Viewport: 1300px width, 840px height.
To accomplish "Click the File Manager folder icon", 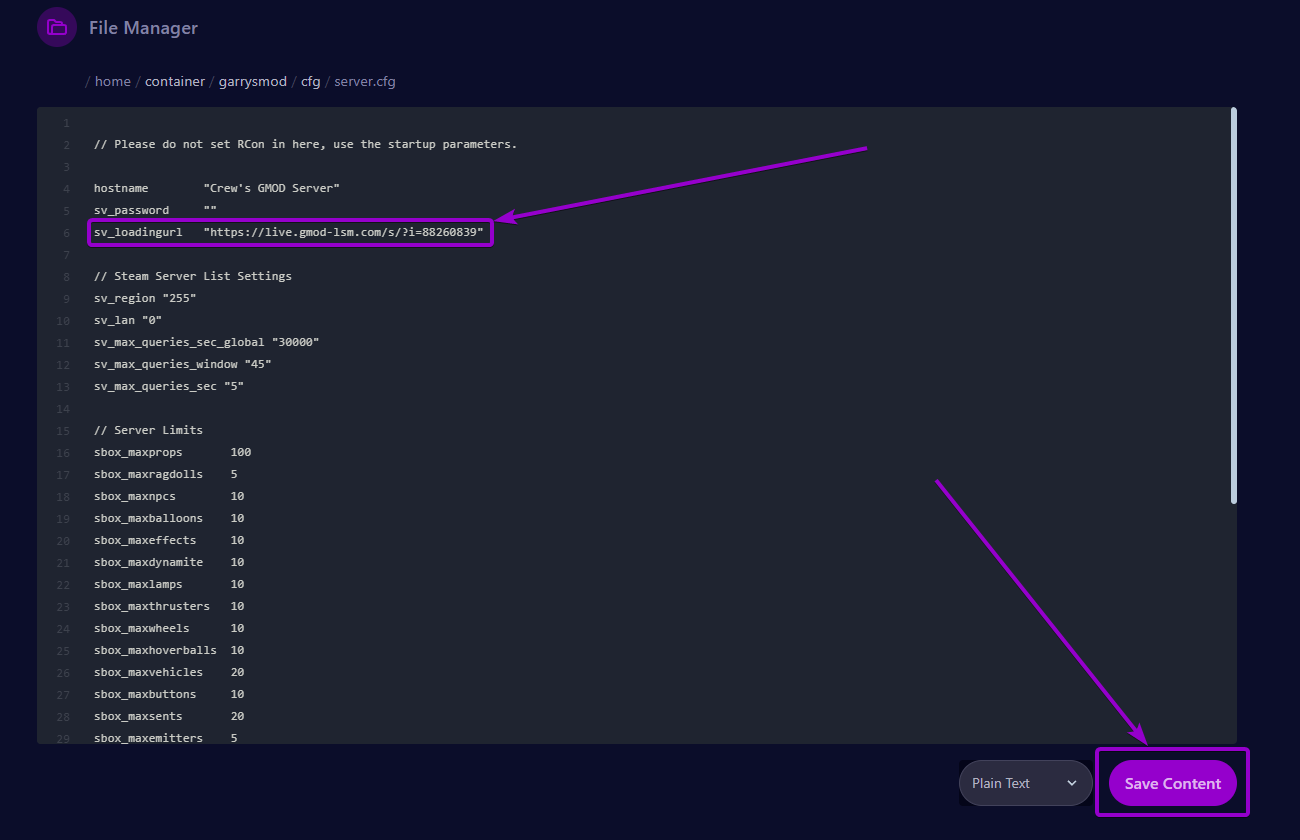I will point(56,27).
